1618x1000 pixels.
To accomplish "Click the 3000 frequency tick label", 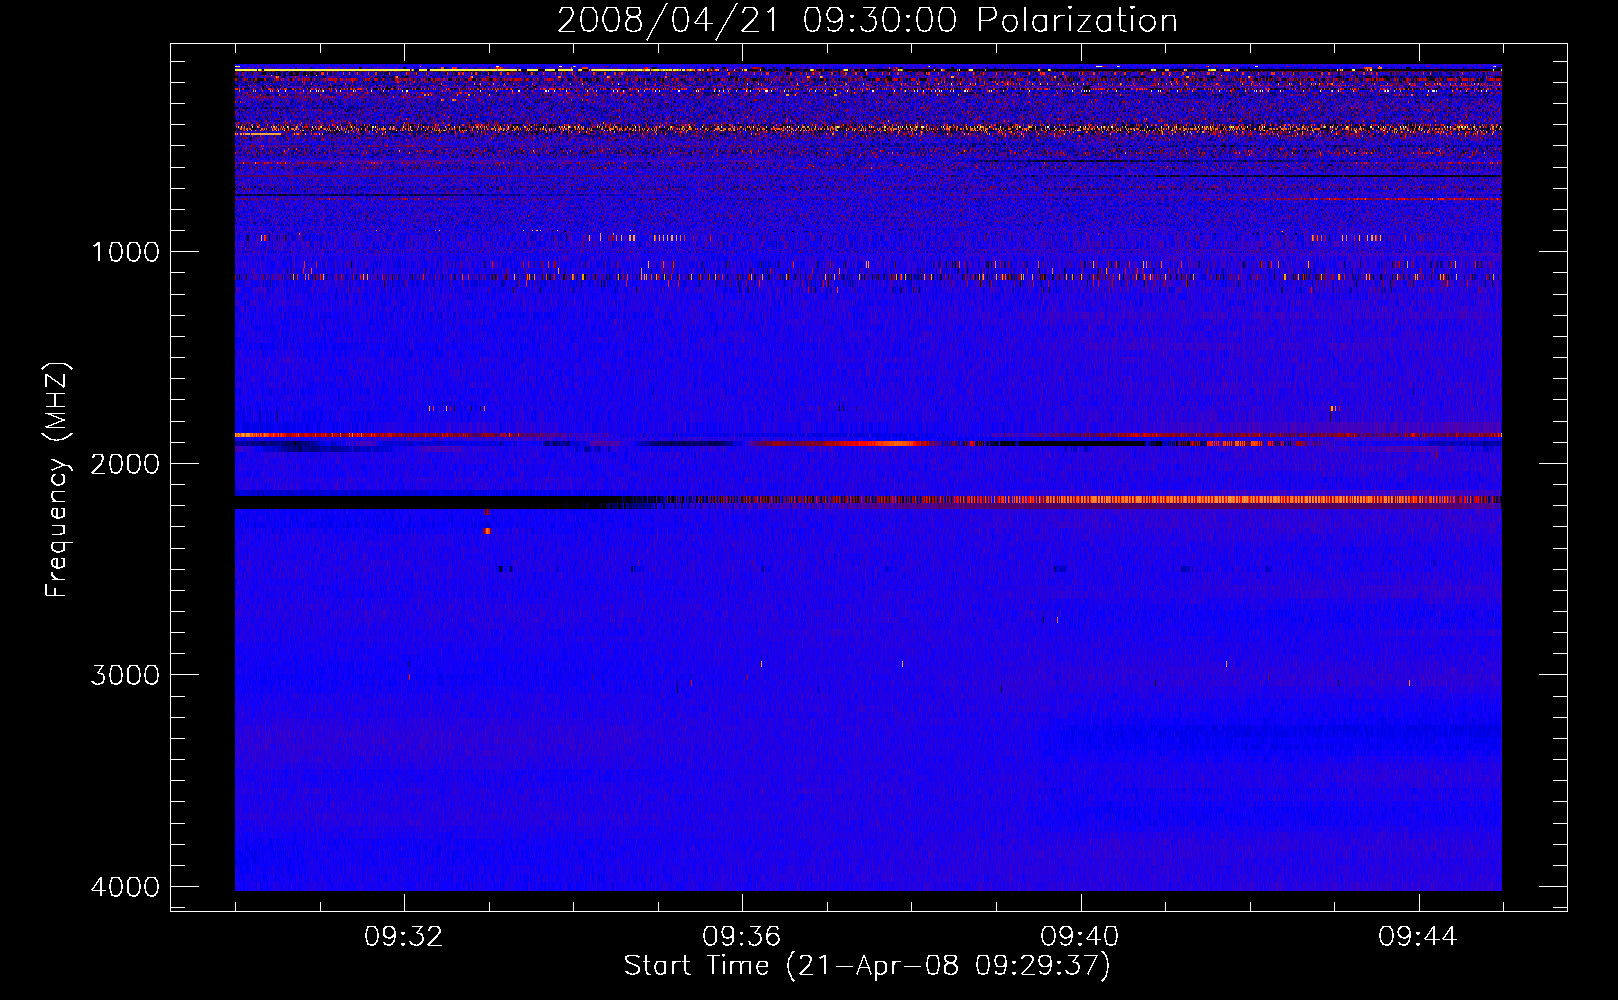I will tap(125, 675).
